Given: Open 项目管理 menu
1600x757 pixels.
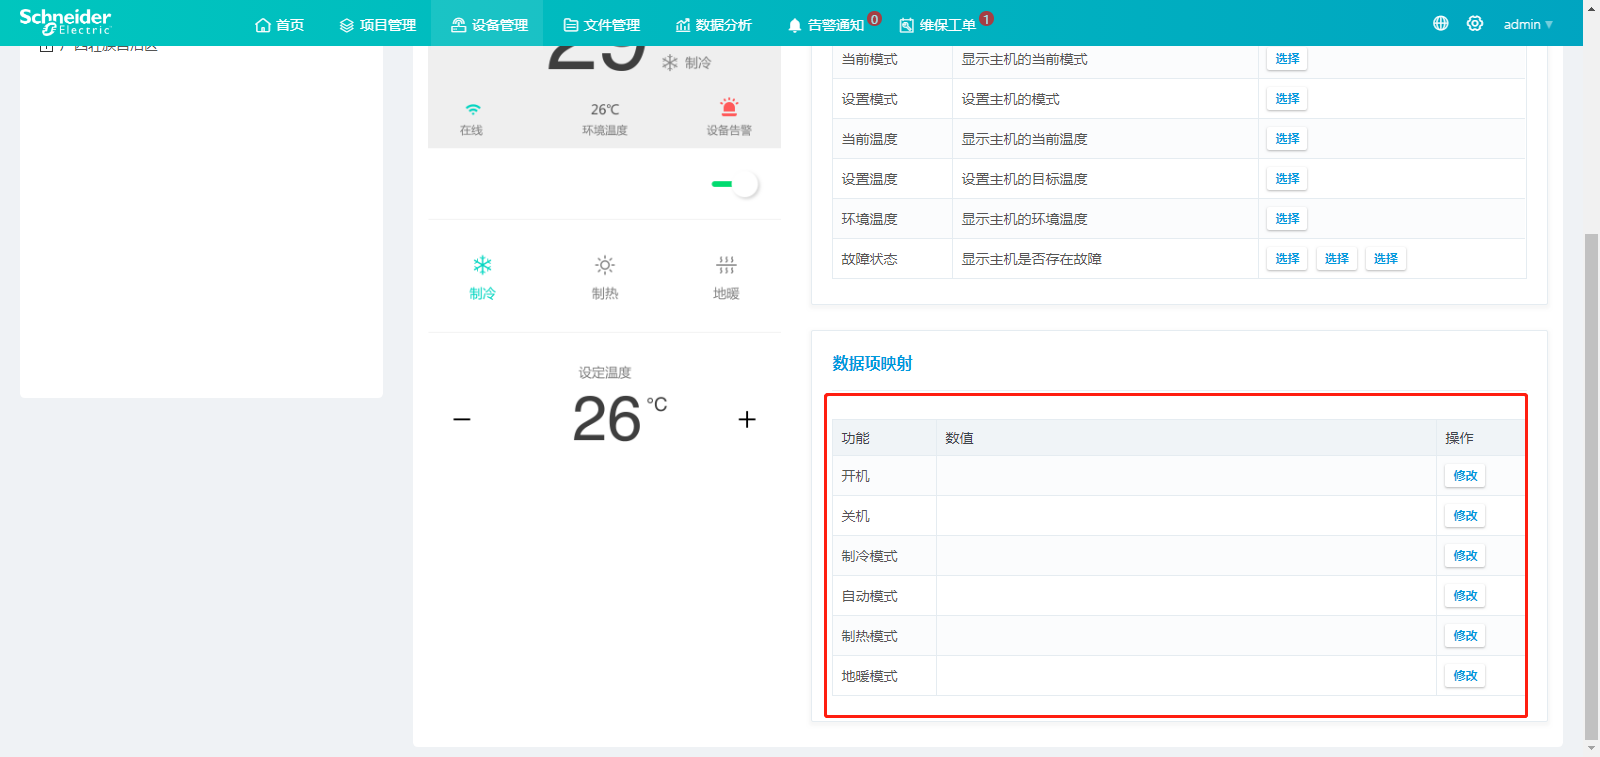Looking at the screenshot, I should click(x=377, y=24).
